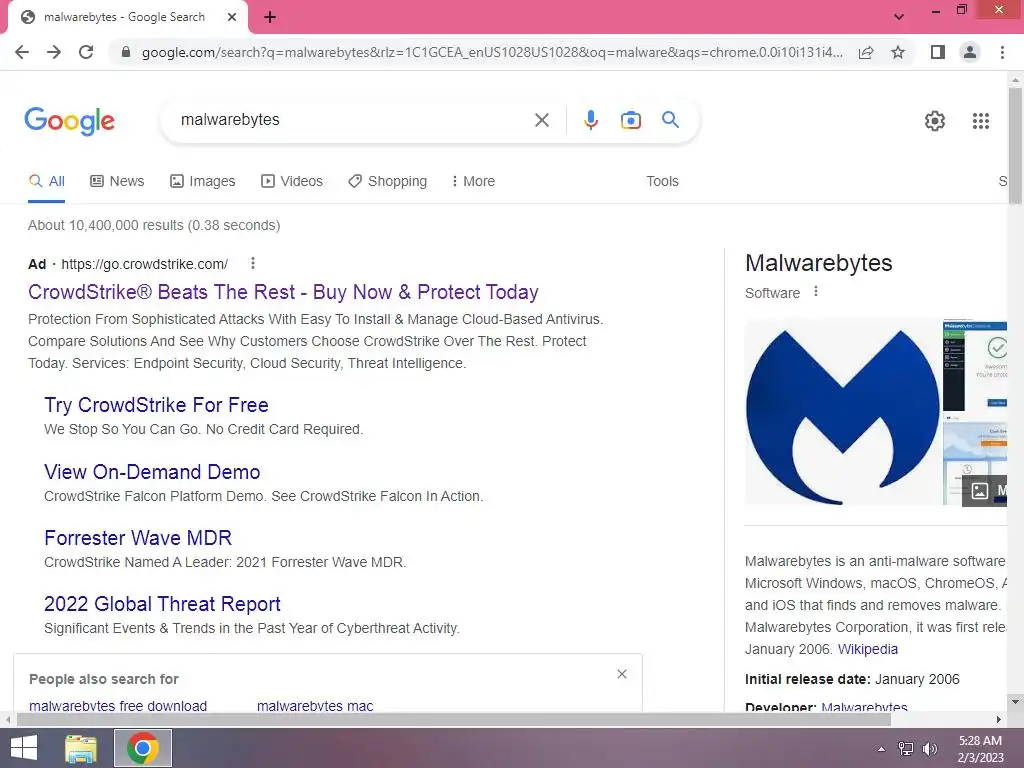The height and width of the screenshot is (768, 1024).
Task: Open the Forrester Wave MDR link
Action: 138,537
